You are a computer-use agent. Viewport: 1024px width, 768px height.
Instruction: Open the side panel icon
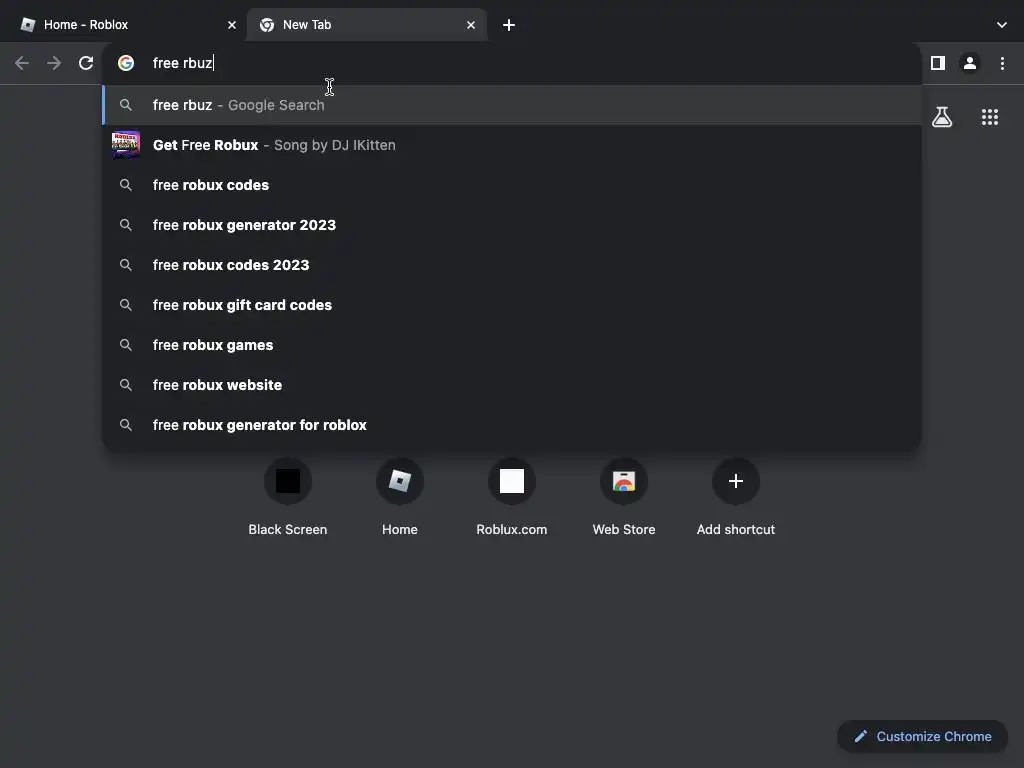[x=938, y=63]
